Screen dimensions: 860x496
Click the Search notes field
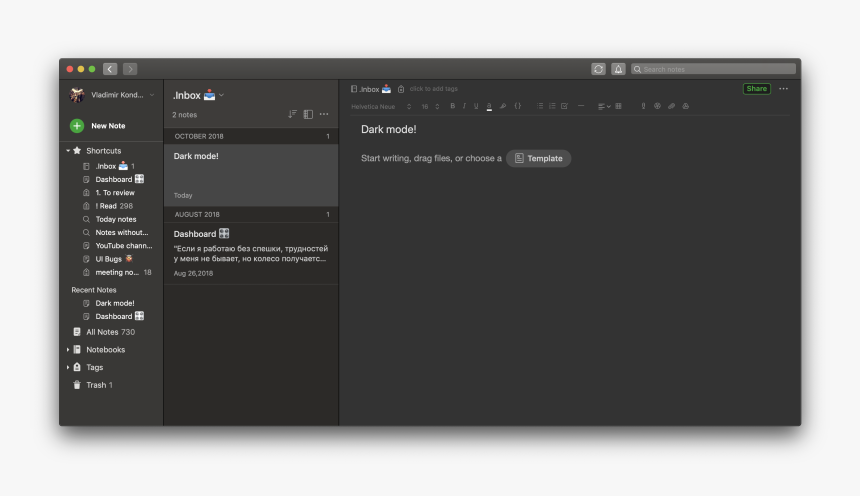(716, 69)
